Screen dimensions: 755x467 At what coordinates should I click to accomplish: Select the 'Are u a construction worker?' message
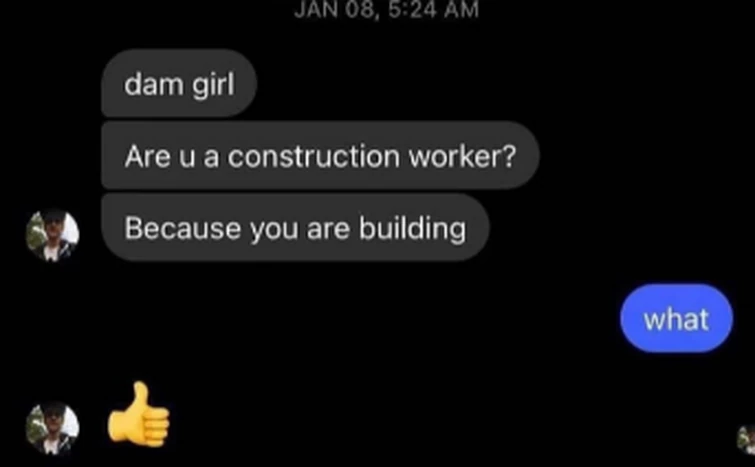pyautogui.click(x=320, y=155)
